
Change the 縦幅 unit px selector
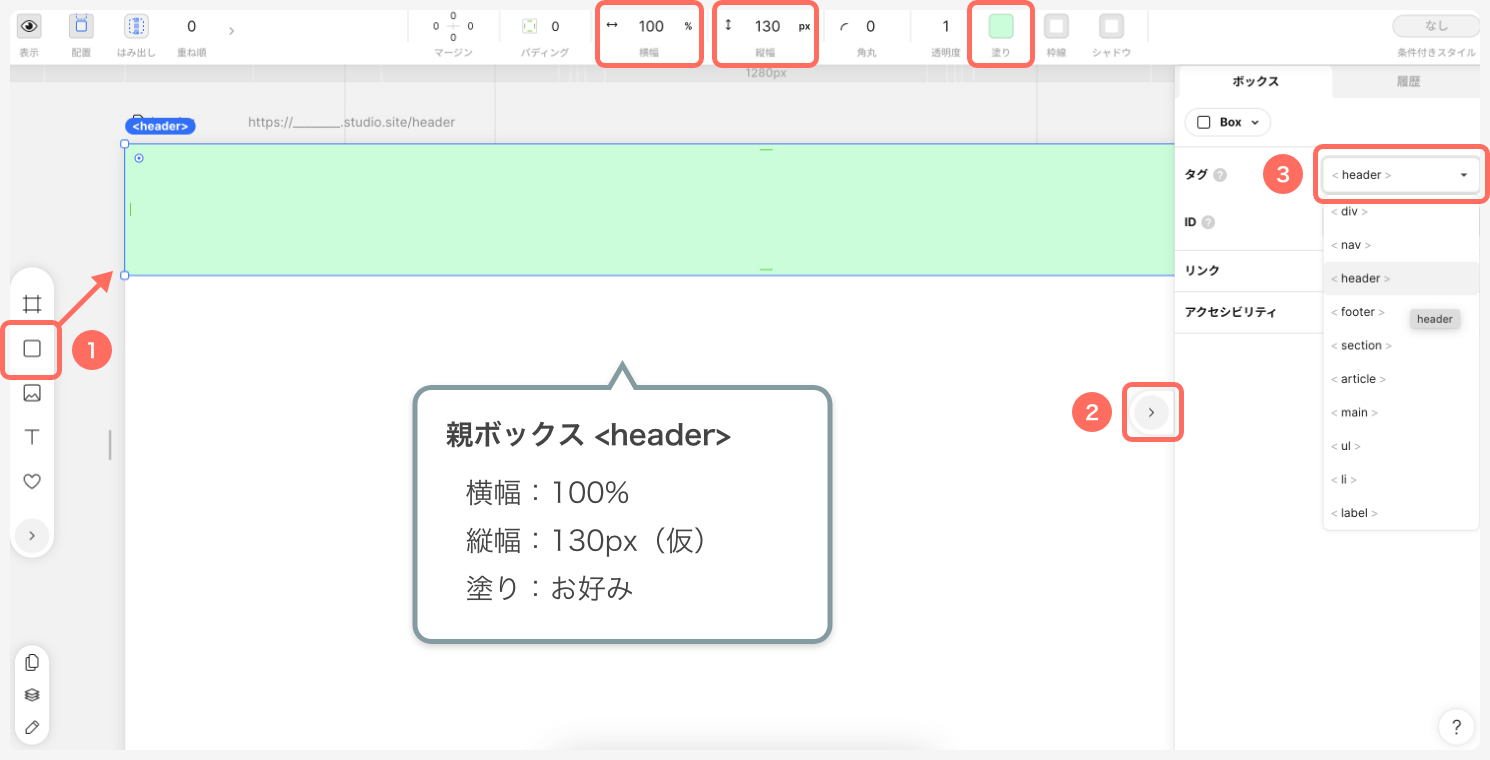[x=804, y=27]
